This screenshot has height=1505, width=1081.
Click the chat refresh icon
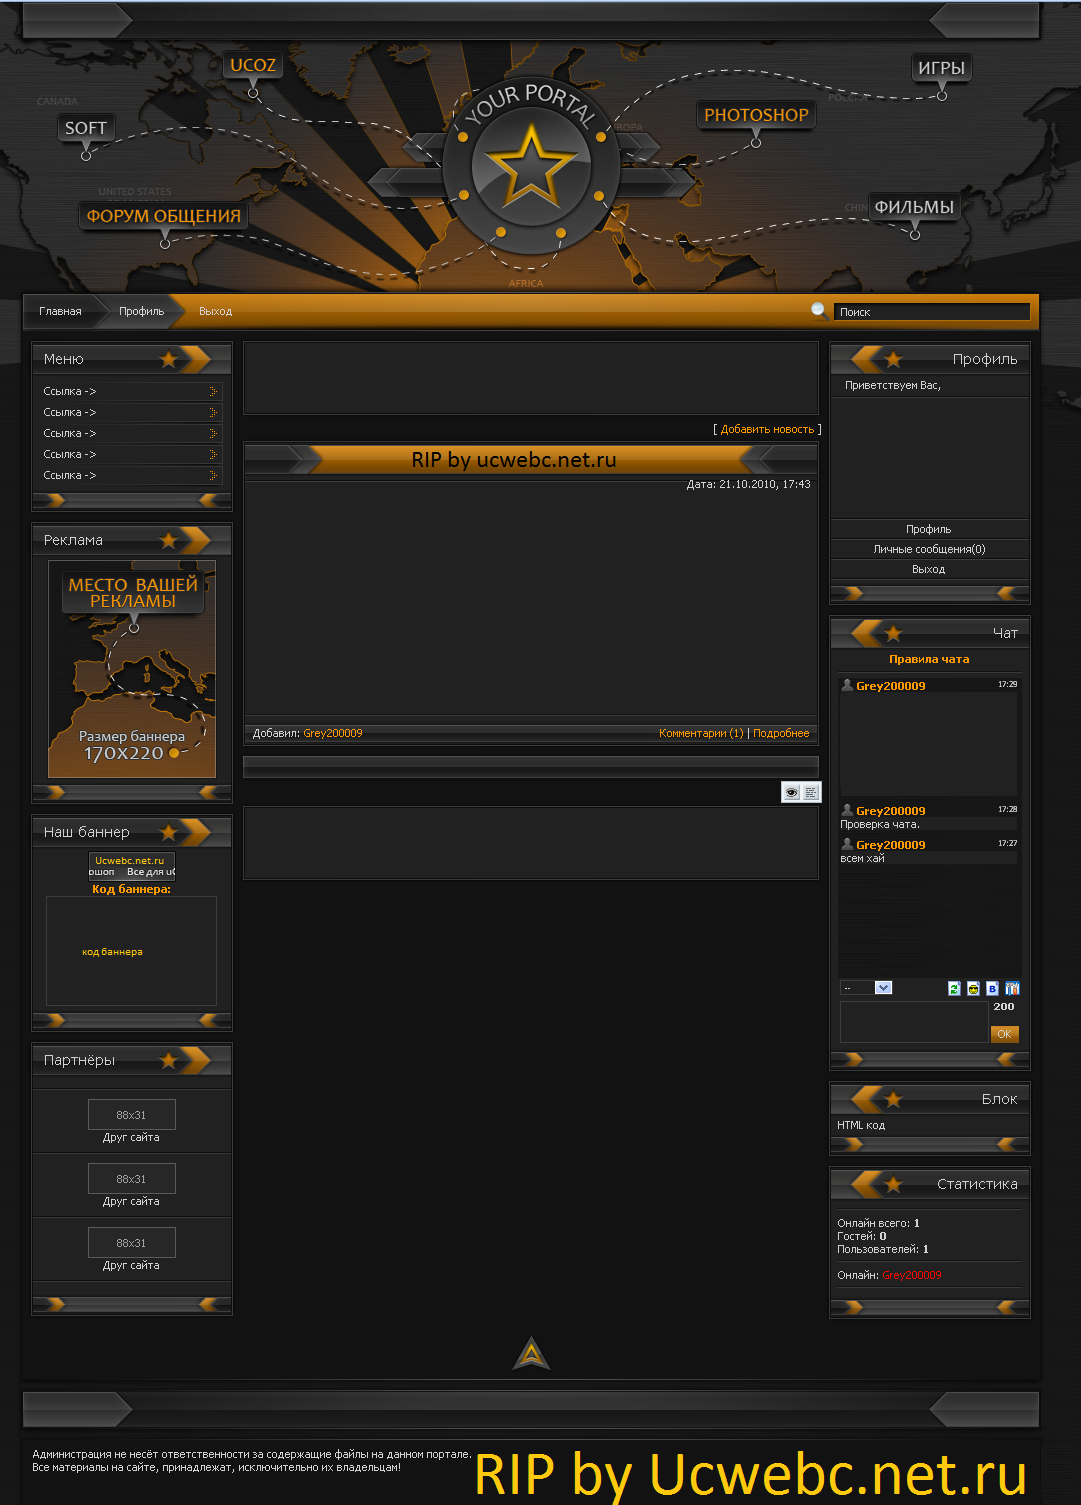click(x=954, y=988)
